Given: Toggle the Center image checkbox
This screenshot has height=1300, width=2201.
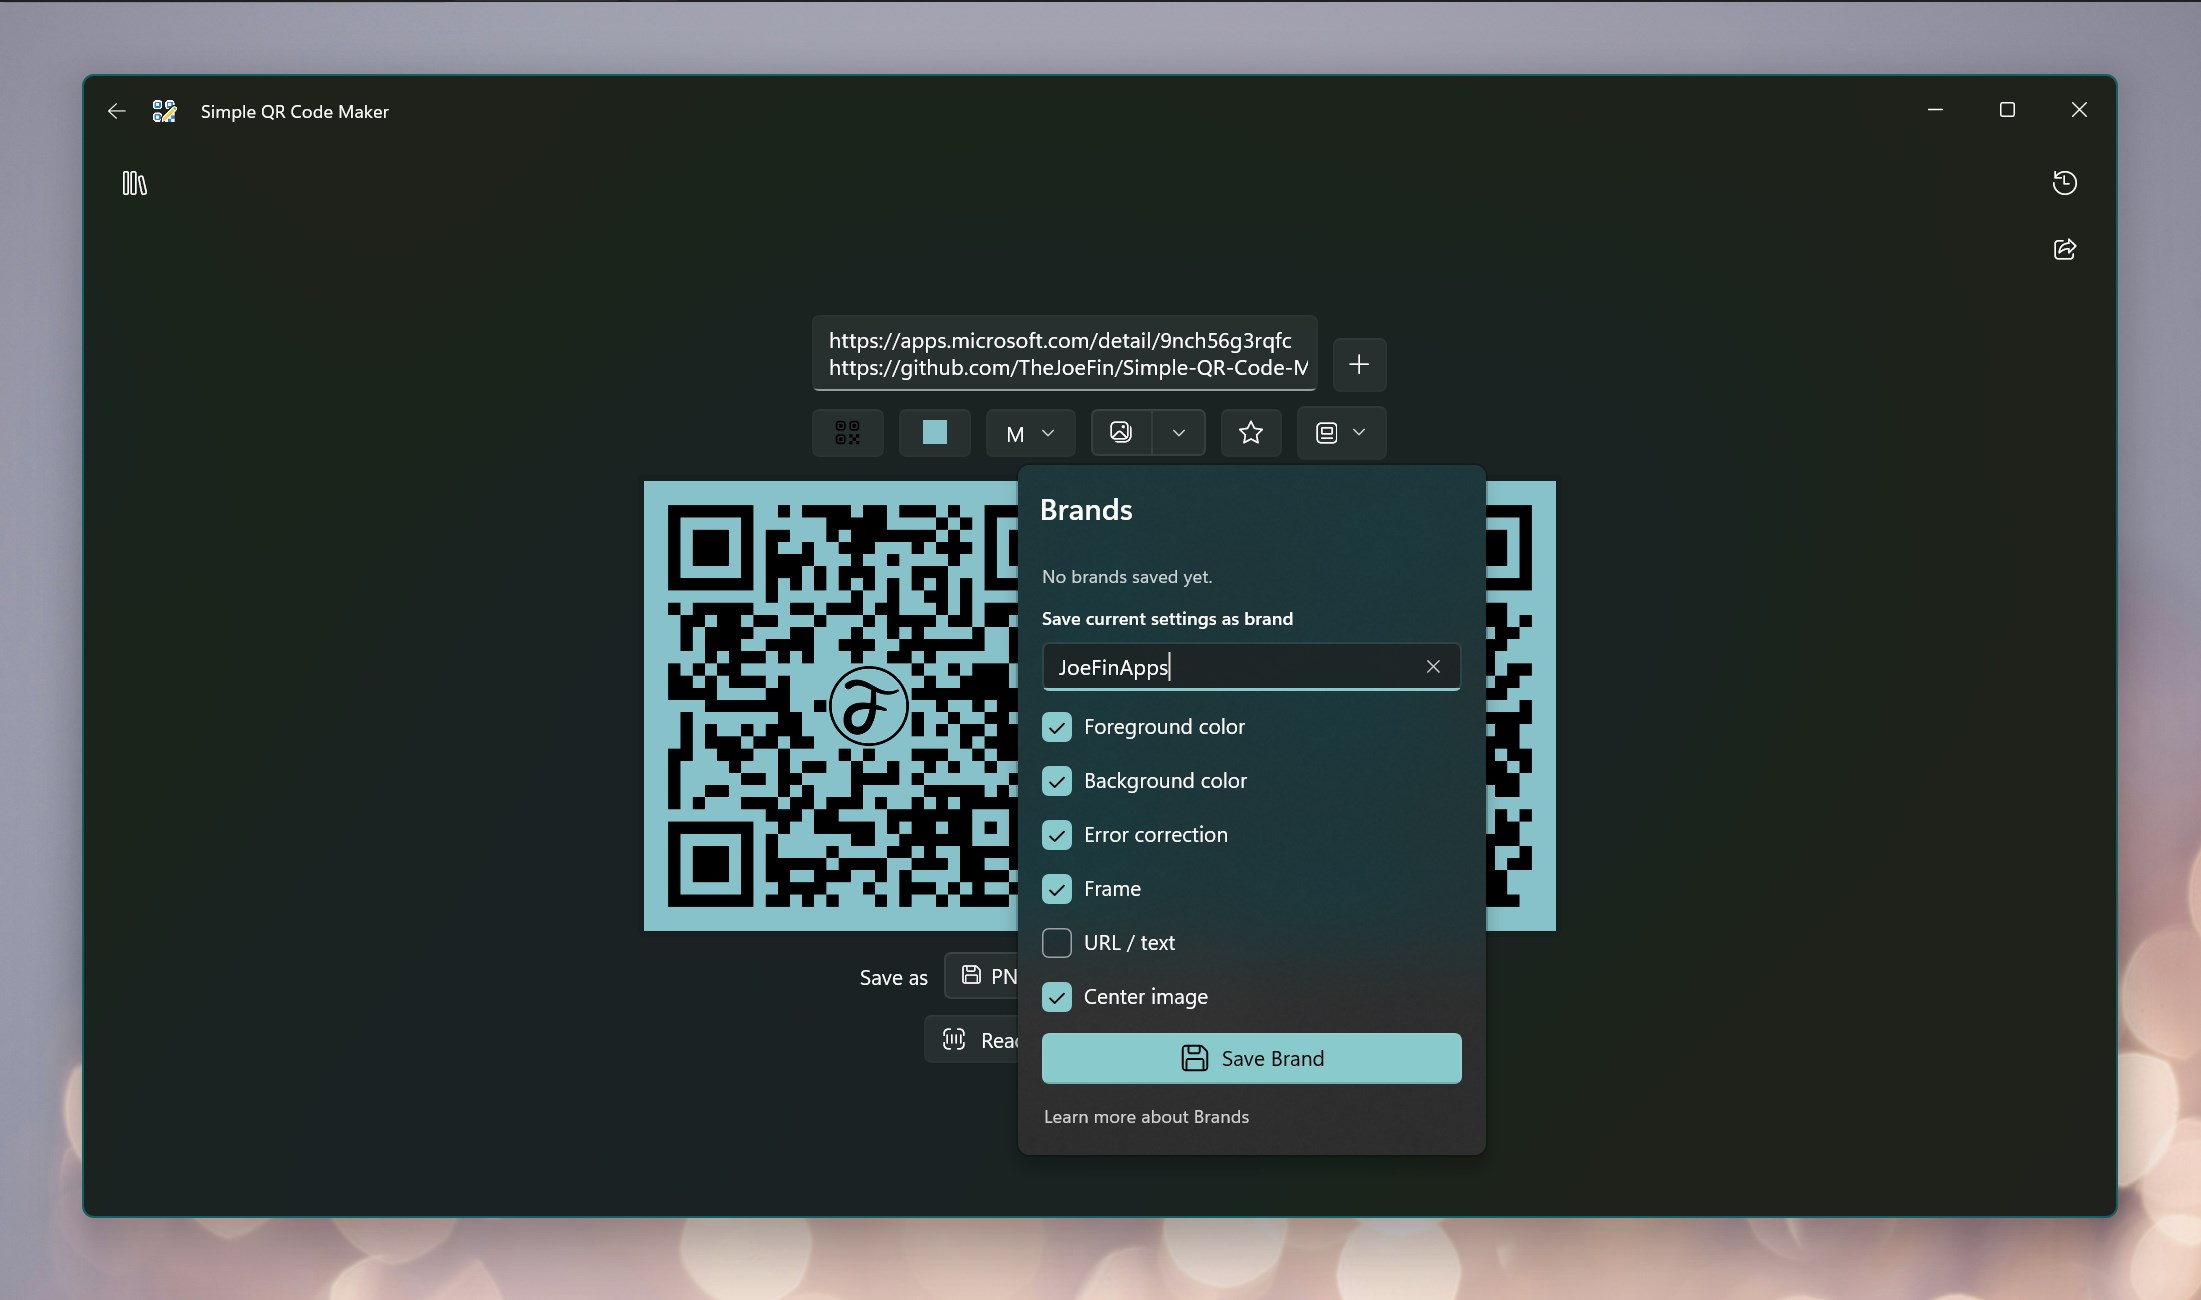Looking at the screenshot, I should click(1057, 997).
